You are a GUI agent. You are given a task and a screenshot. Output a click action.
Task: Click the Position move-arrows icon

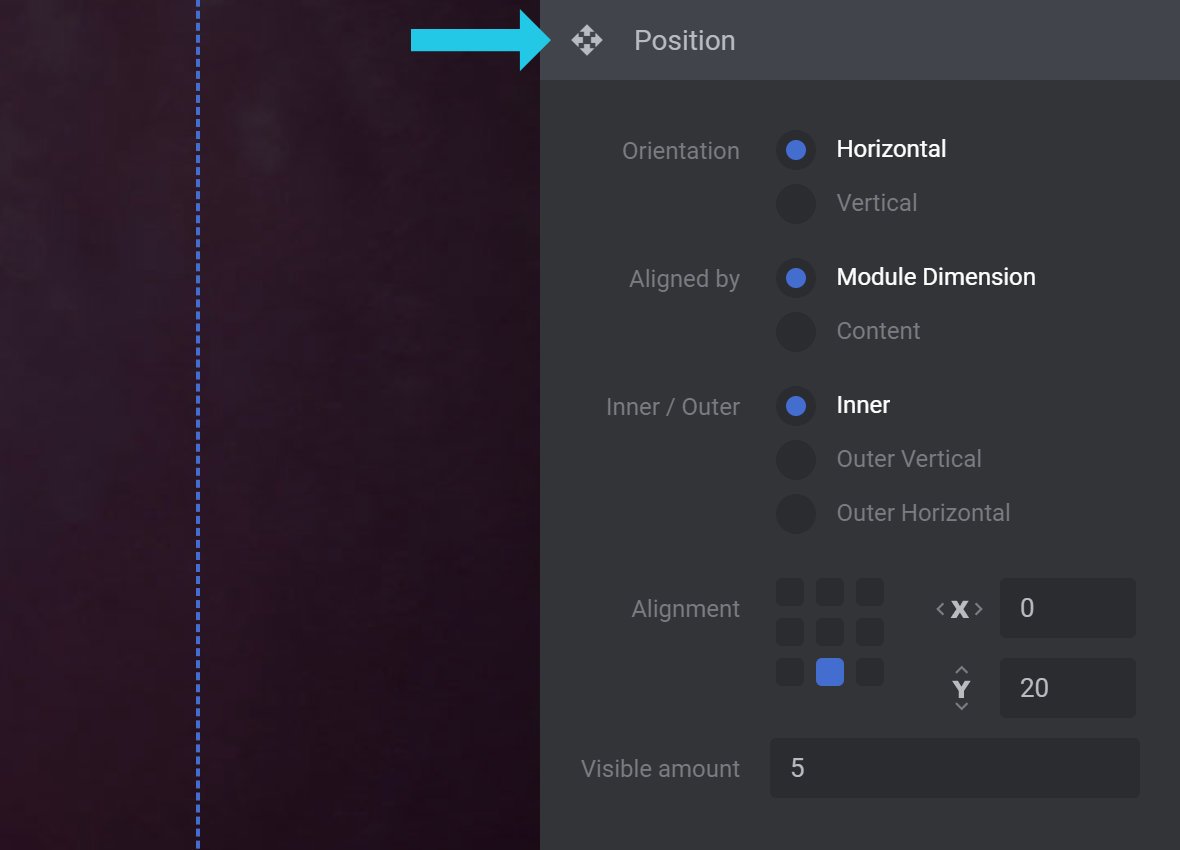click(586, 40)
